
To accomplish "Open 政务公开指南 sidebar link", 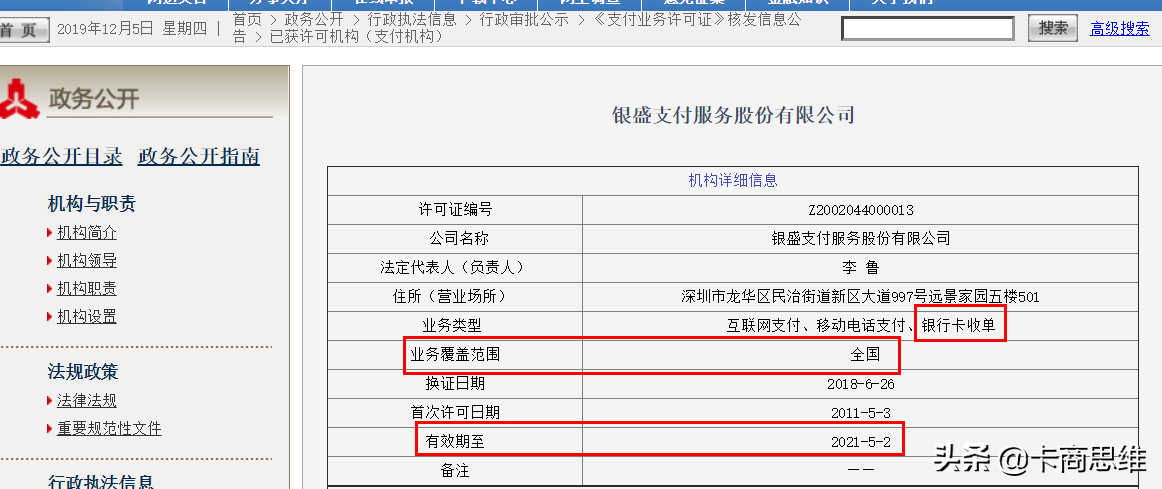I will point(199,156).
